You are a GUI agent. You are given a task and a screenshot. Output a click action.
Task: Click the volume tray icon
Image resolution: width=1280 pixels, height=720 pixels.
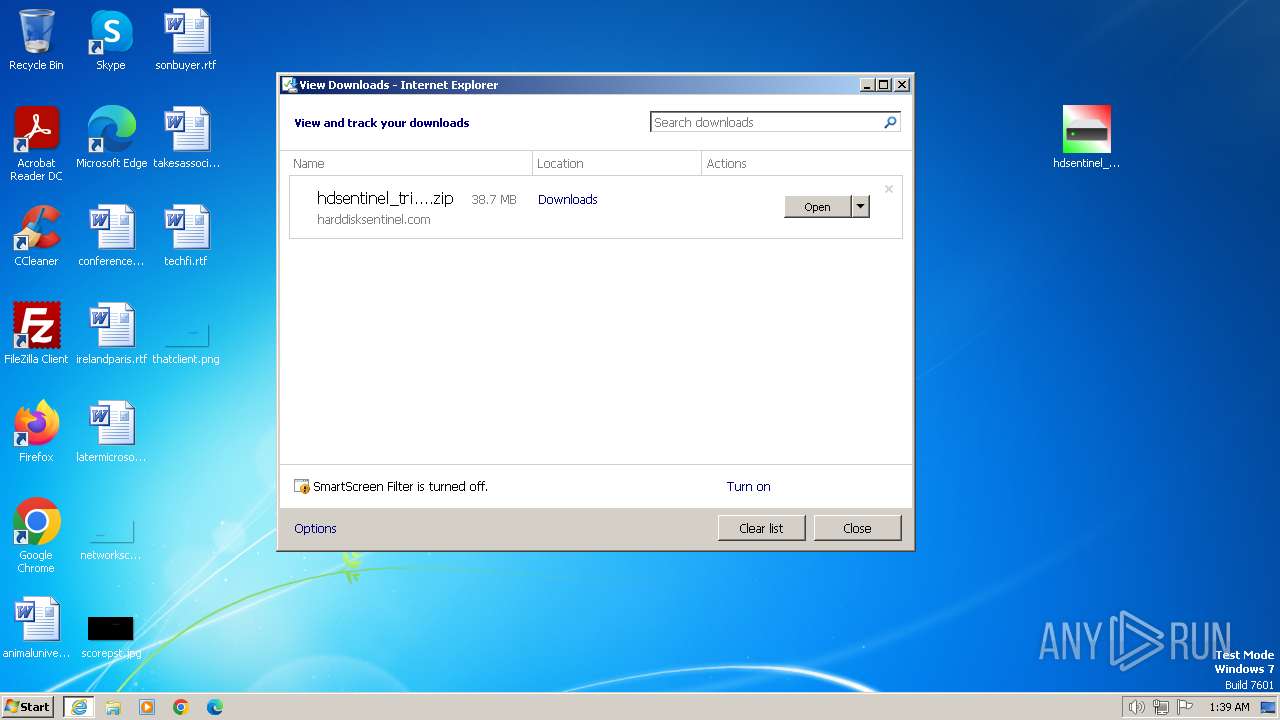pyautogui.click(x=1136, y=707)
